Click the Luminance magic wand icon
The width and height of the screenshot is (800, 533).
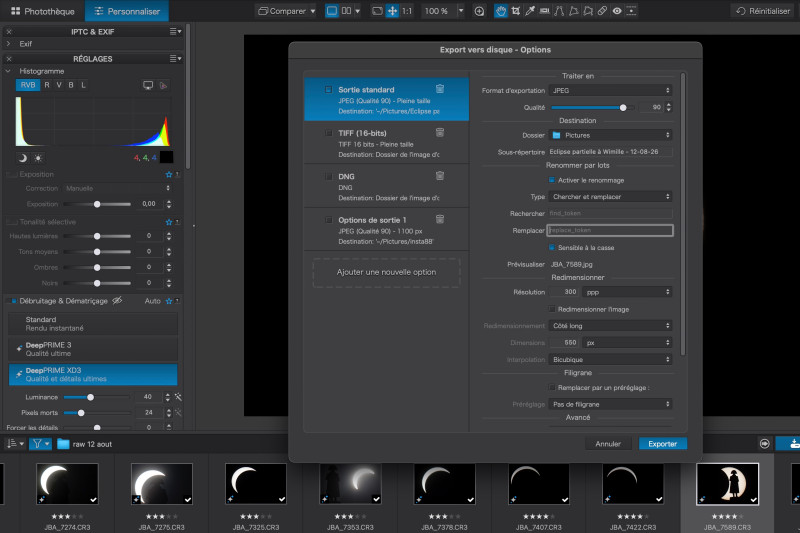pyautogui.click(x=178, y=396)
